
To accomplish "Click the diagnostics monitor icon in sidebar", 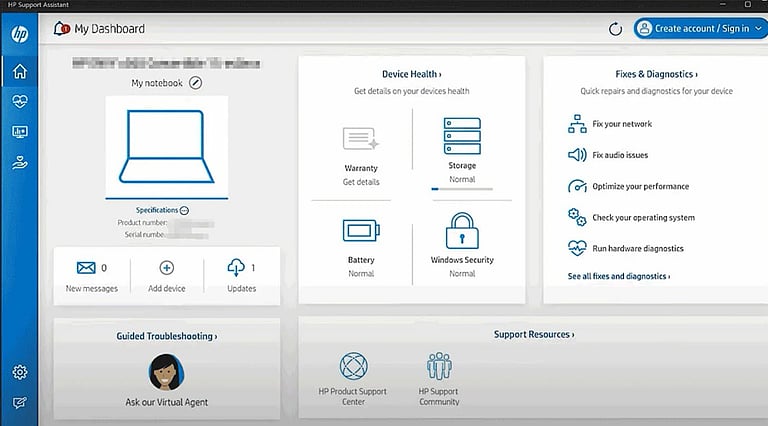I will coord(19,132).
